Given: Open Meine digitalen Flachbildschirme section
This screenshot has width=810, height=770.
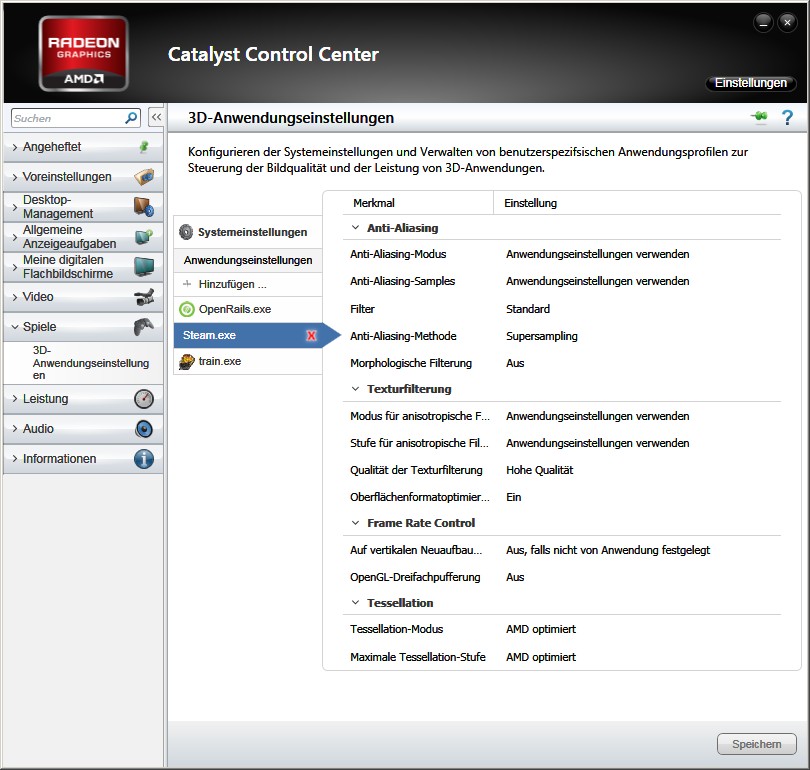Looking at the screenshot, I should 83,266.
